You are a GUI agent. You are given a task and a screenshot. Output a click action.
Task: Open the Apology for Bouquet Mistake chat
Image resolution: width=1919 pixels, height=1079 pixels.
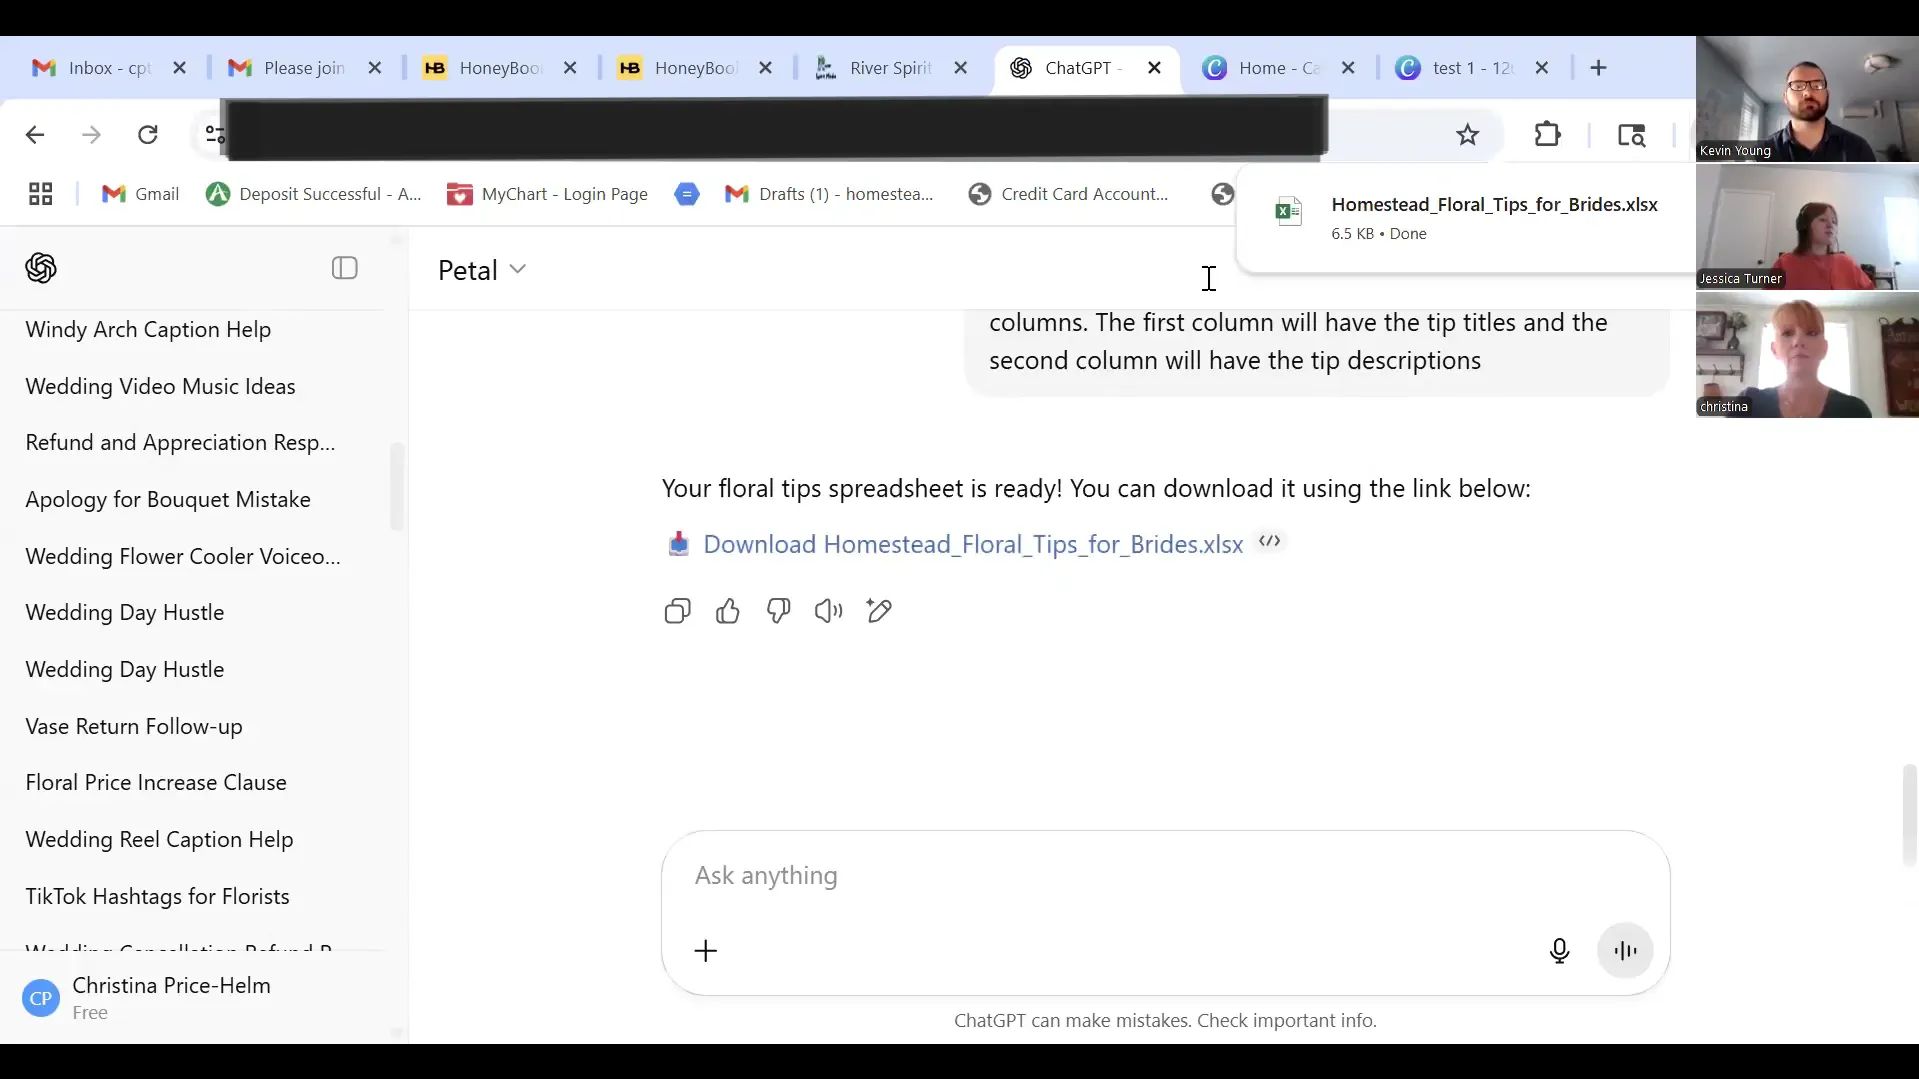pos(168,500)
